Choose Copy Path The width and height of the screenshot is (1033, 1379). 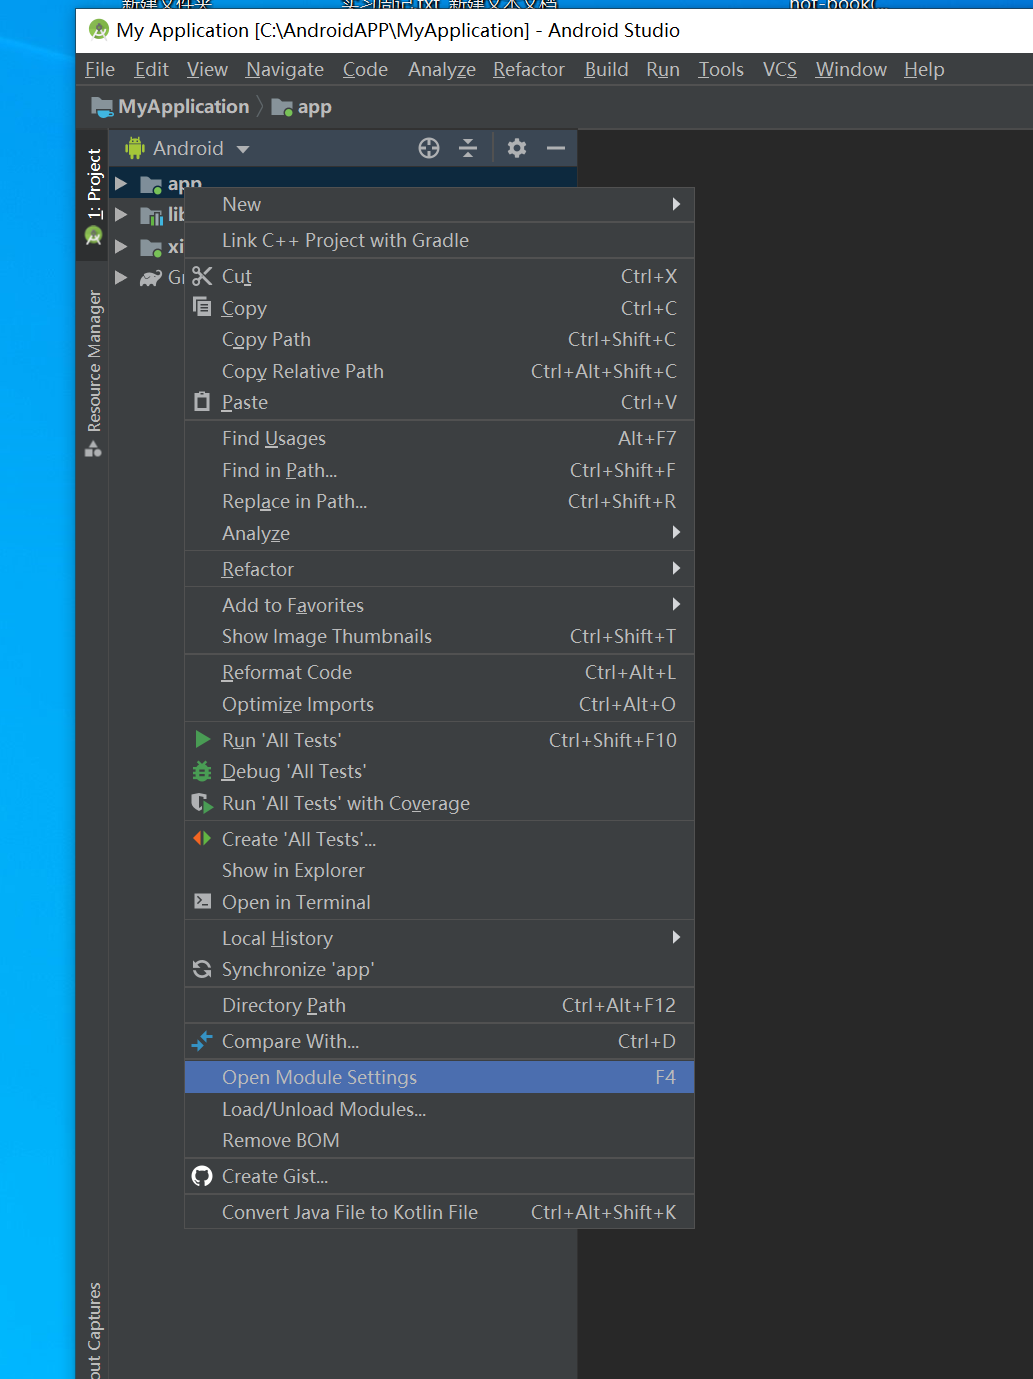pos(439,339)
